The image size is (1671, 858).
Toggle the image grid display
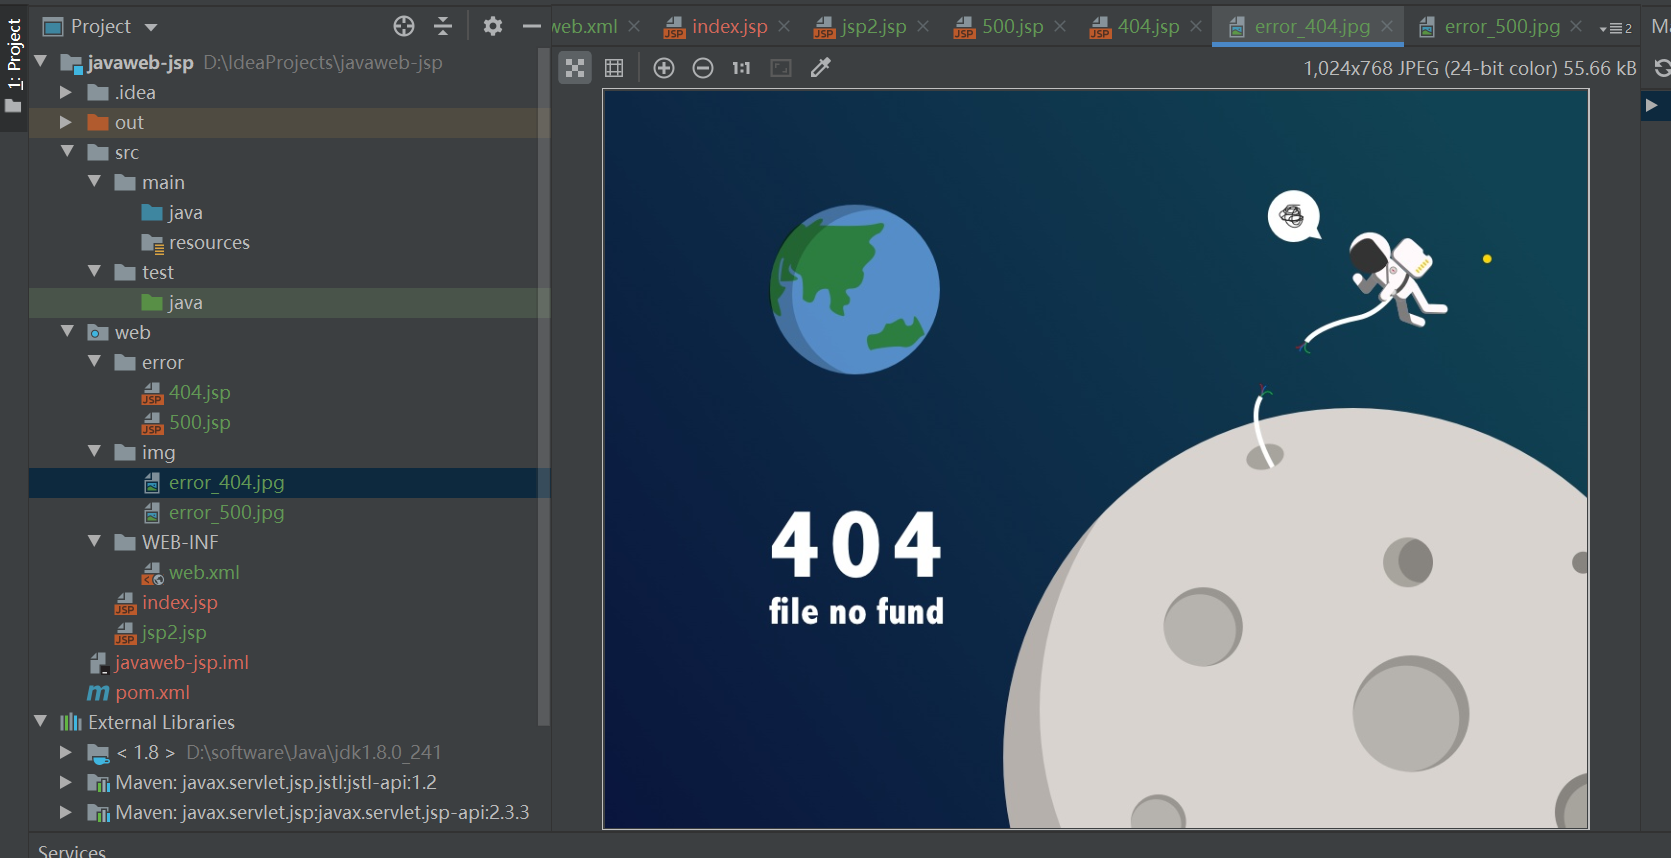[x=614, y=68]
